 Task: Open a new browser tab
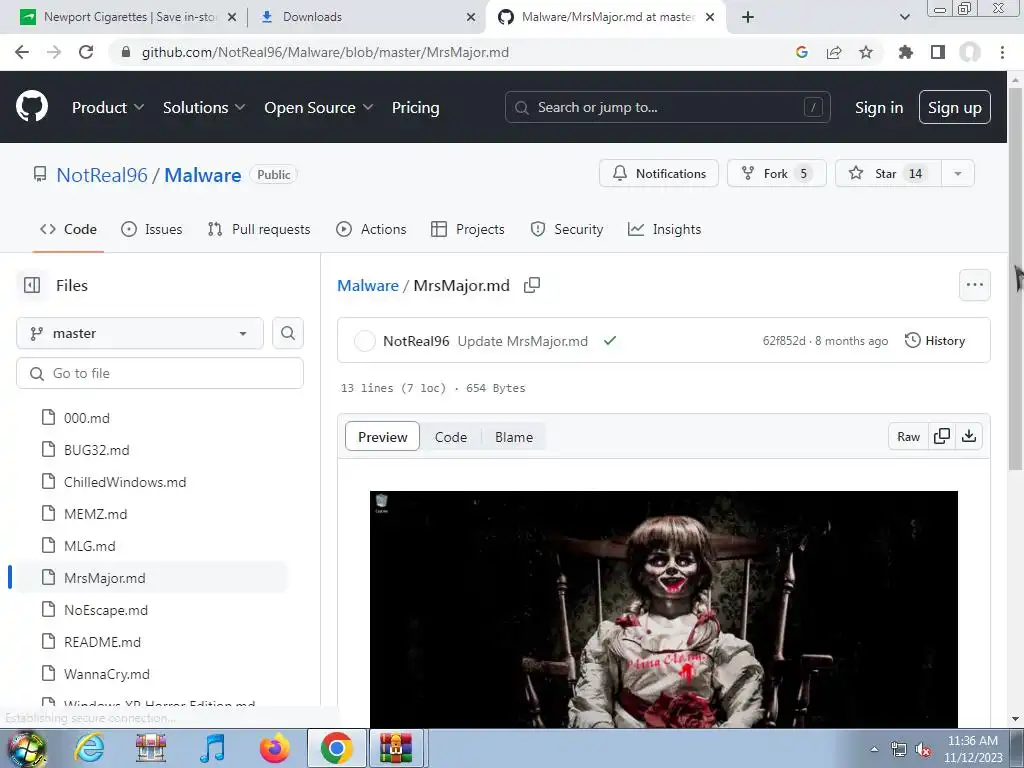pos(748,17)
